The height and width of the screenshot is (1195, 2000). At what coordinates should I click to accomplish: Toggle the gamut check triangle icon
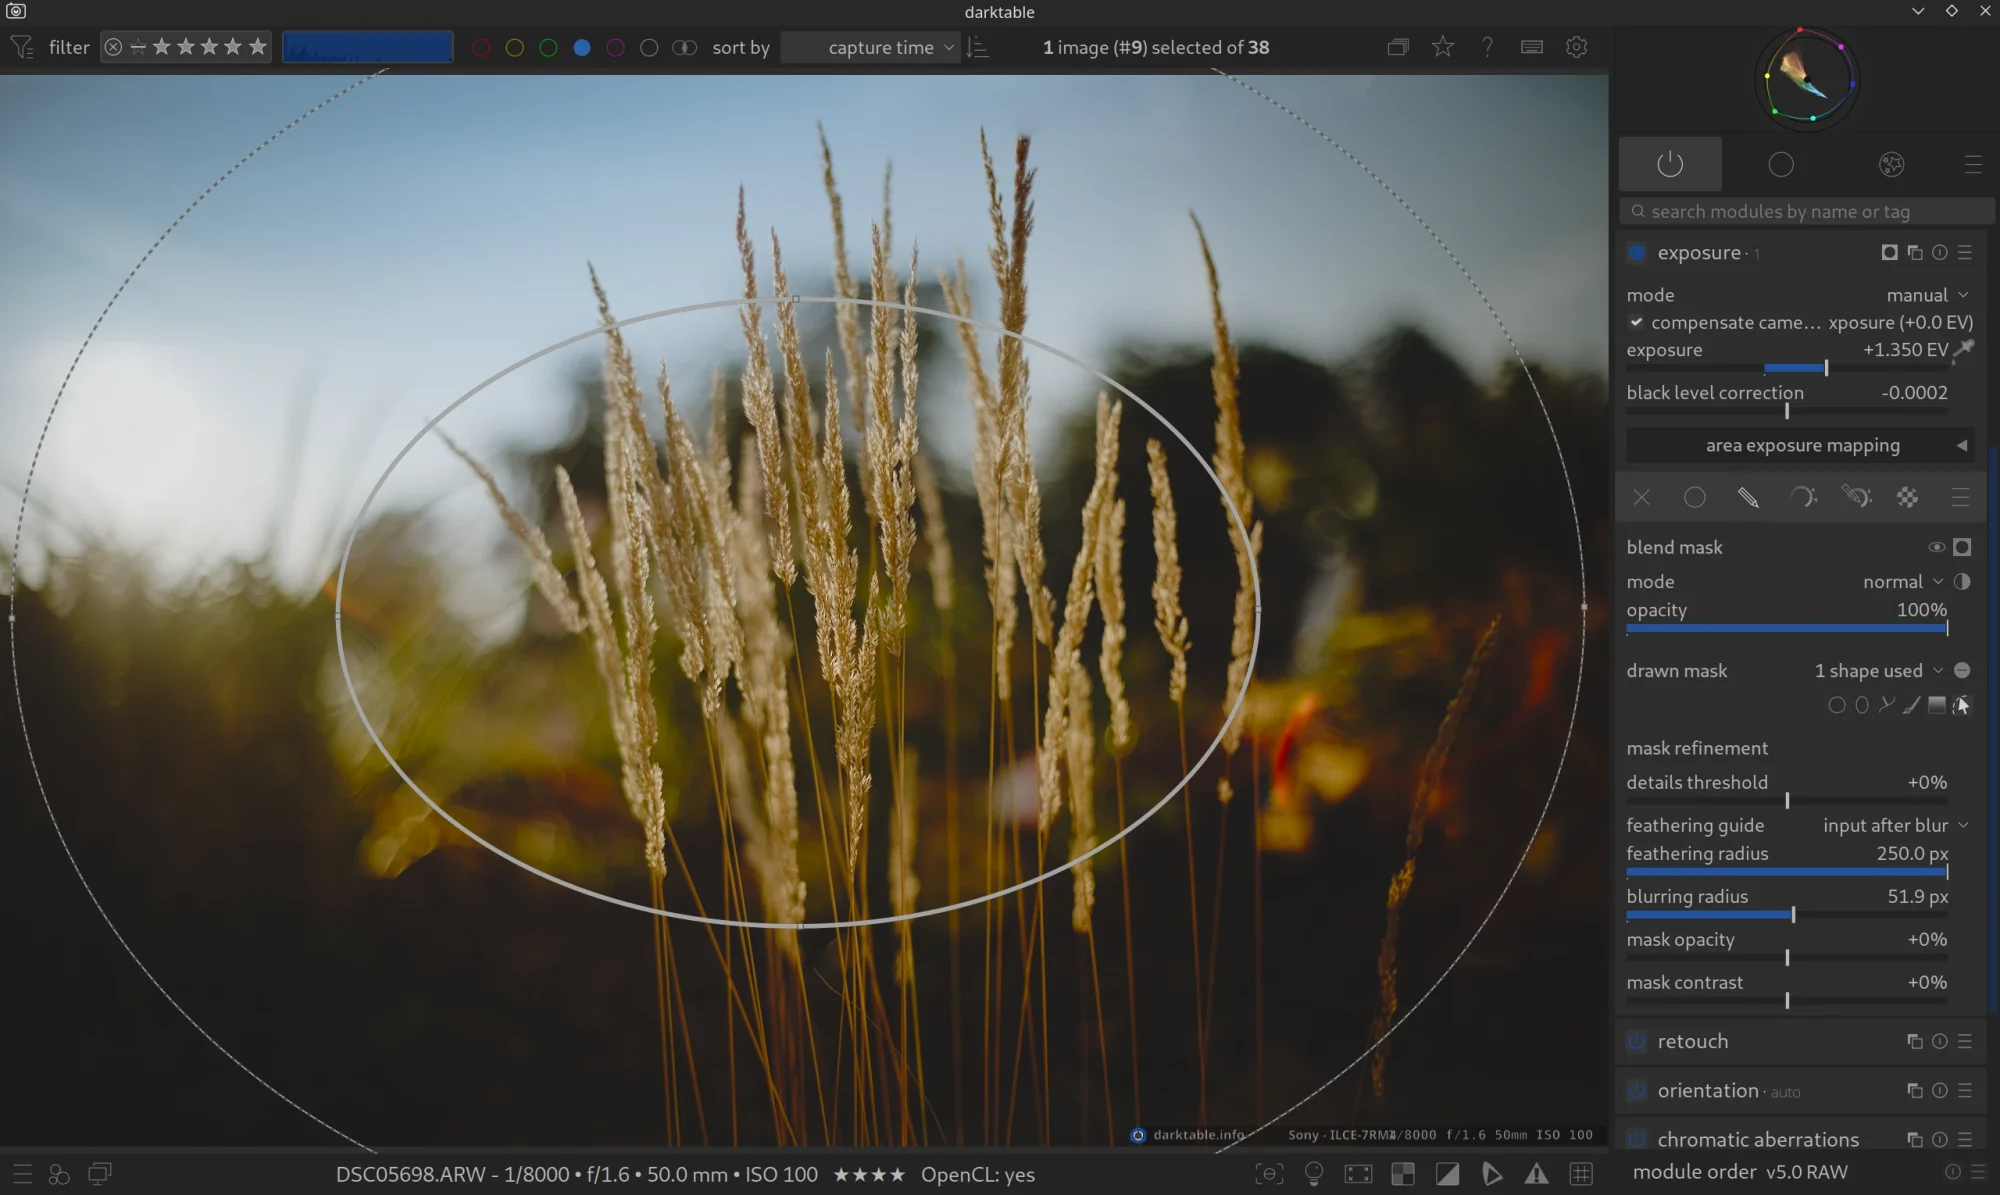point(1536,1174)
